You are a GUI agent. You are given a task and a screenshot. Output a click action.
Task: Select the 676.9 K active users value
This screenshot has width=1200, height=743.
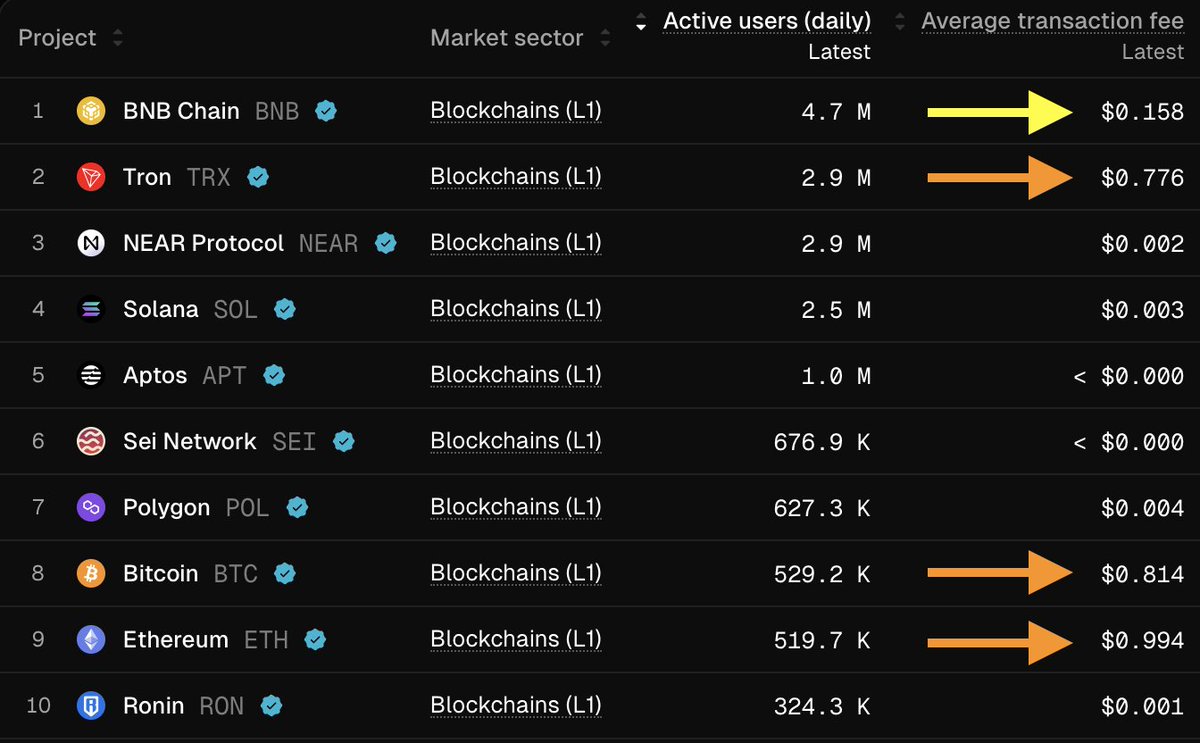822,441
